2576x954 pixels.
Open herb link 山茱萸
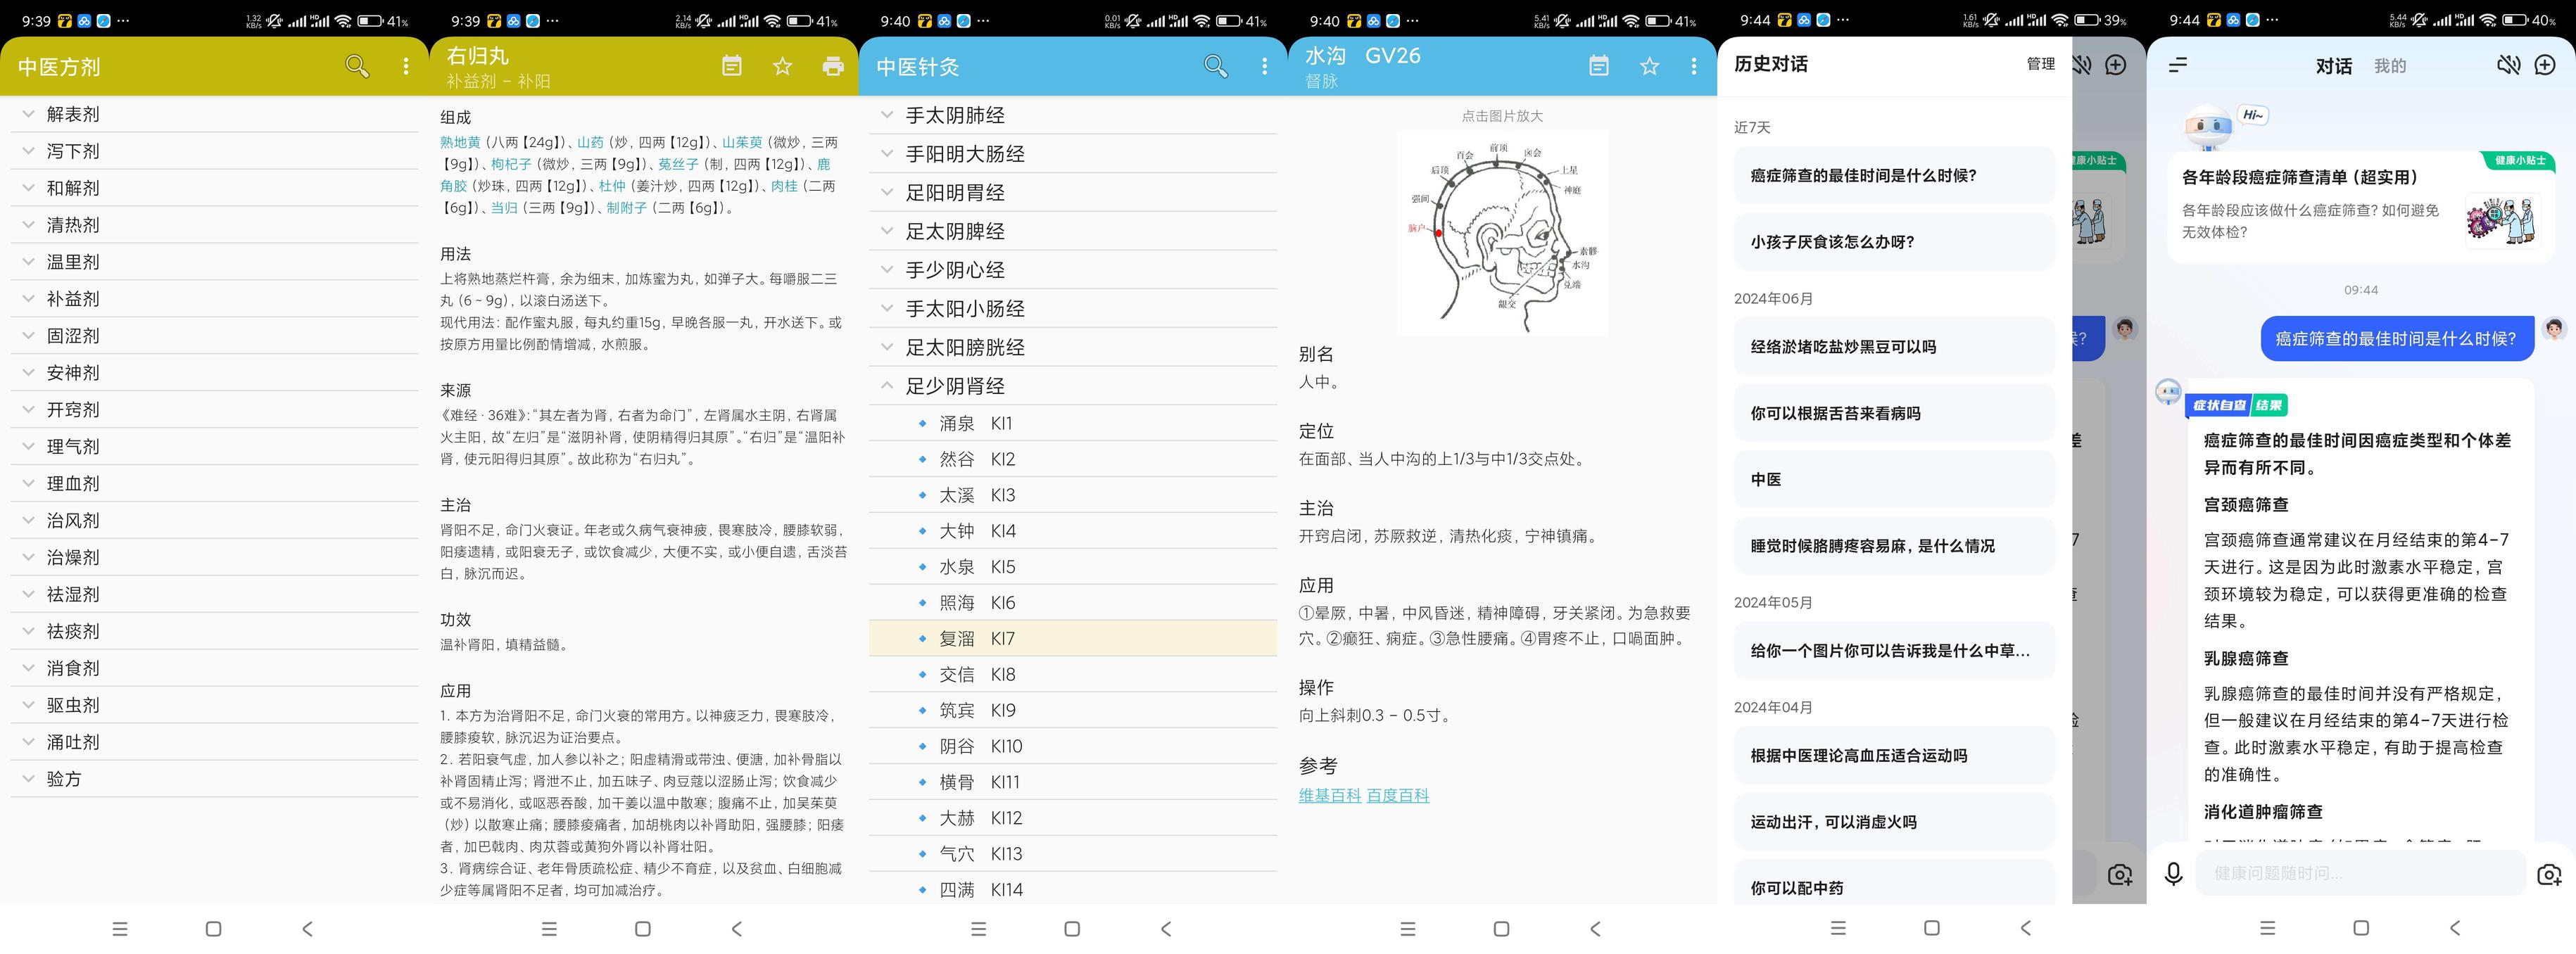click(742, 143)
